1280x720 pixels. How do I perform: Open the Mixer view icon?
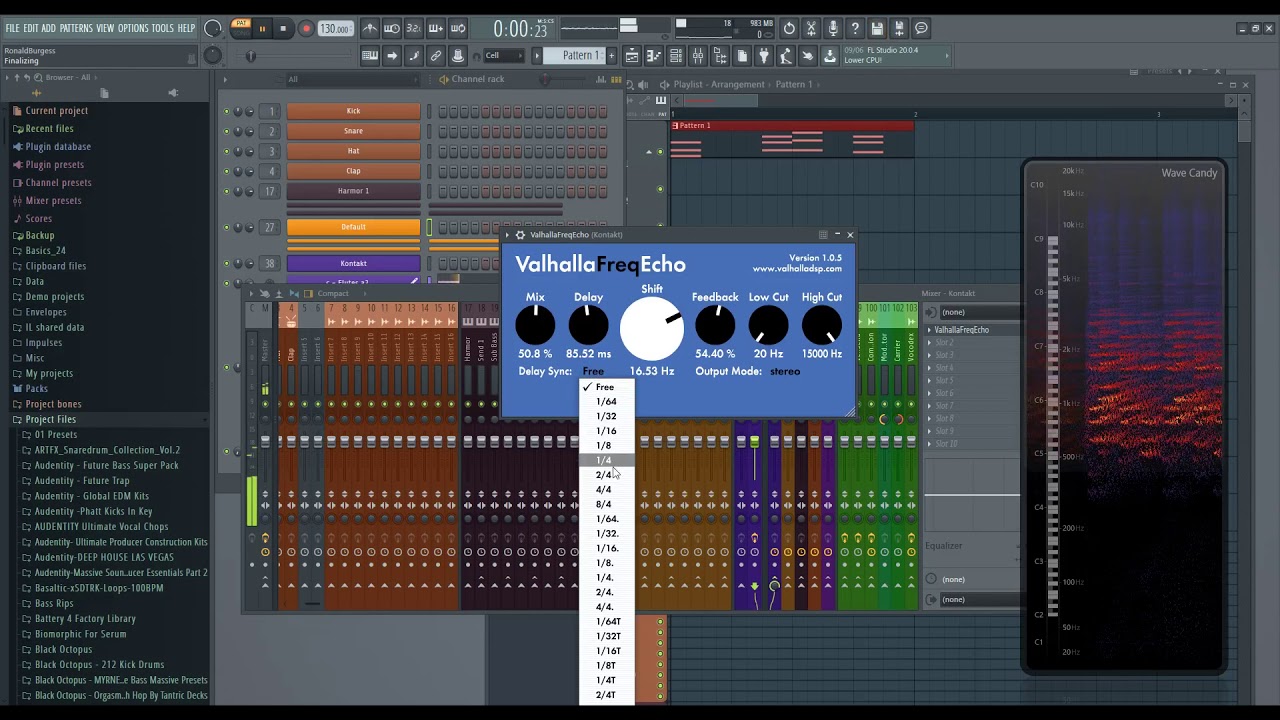[x=698, y=56]
